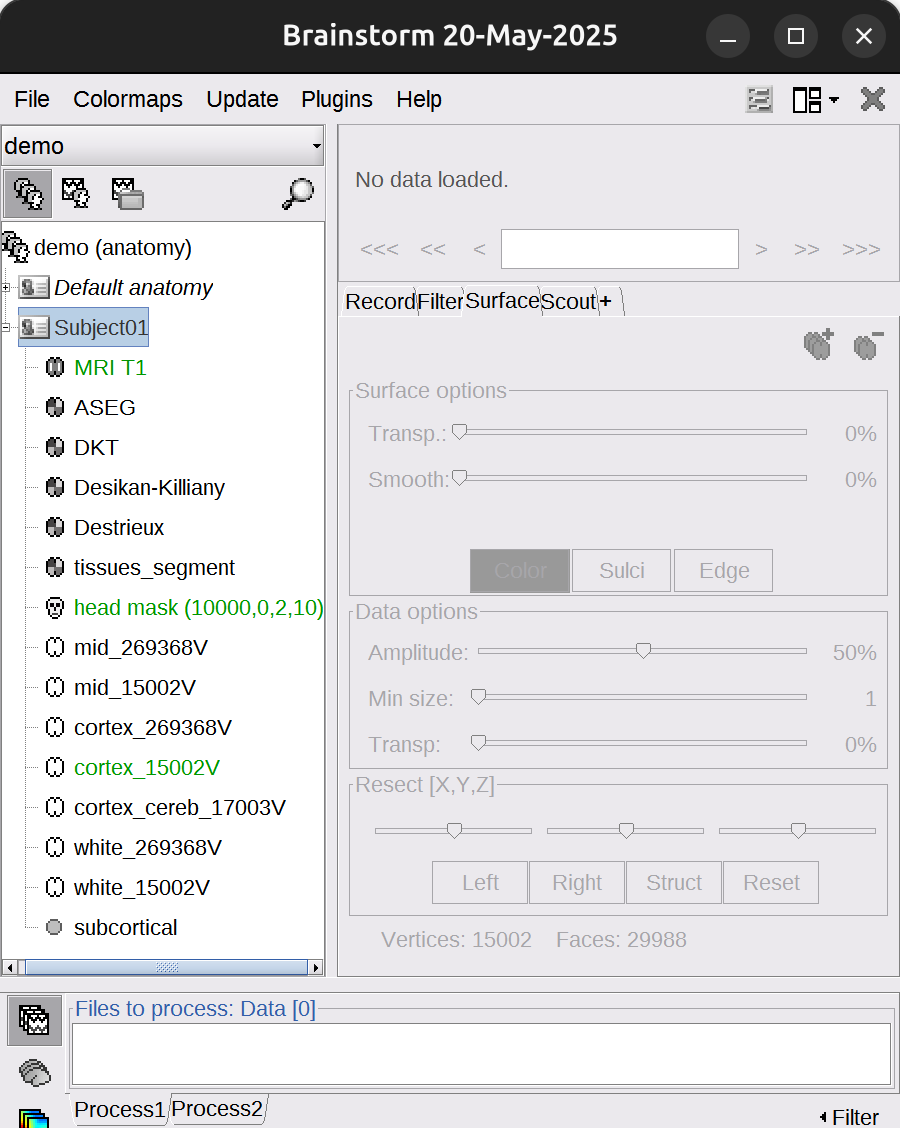Click the remove surface icon
The image size is (900, 1128).
(x=868, y=346)
